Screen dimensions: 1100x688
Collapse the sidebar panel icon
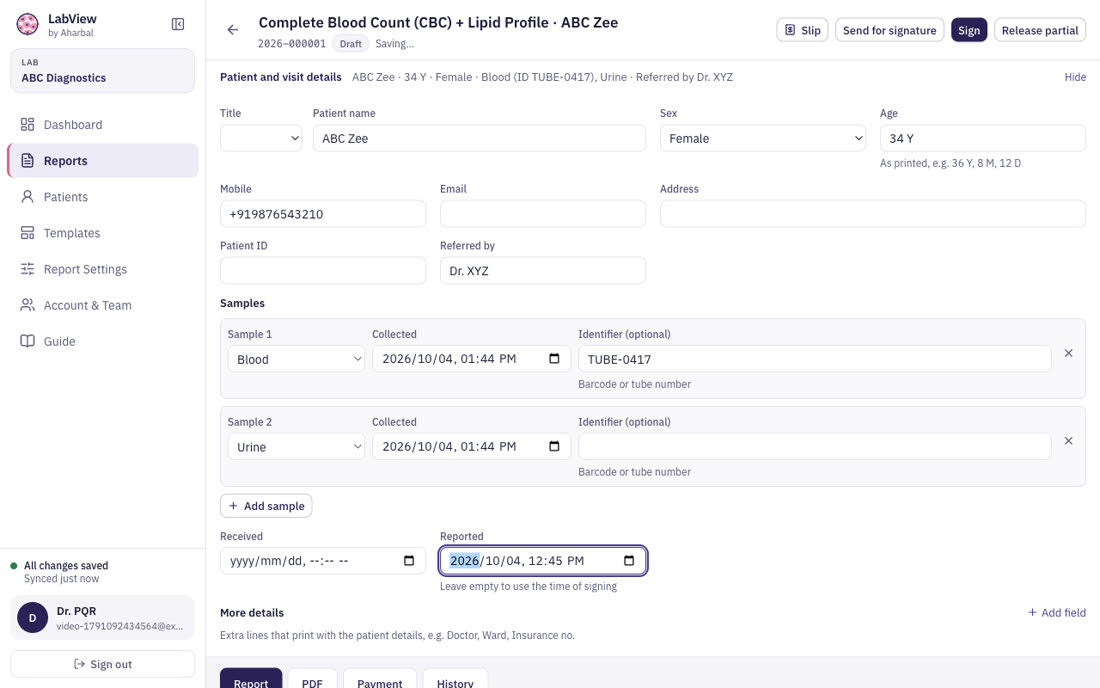pyautogui.click(x=177, y=25)
